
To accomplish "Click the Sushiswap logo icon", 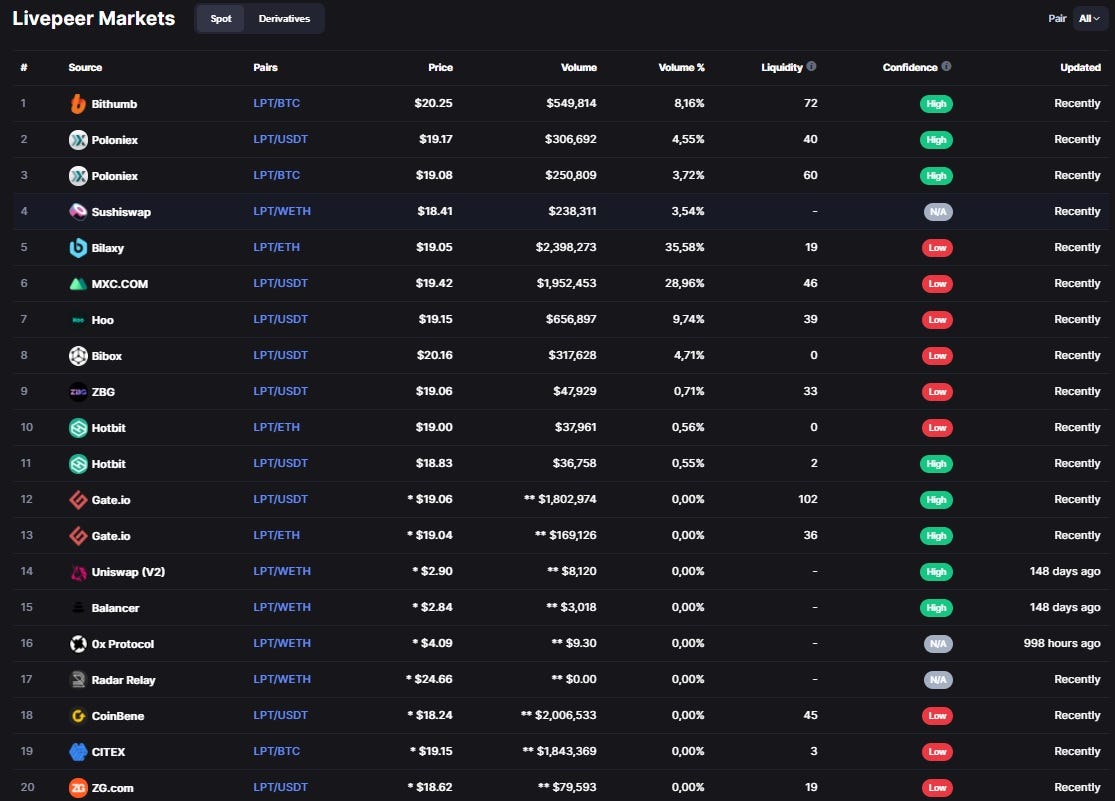I will coord(78,211).
